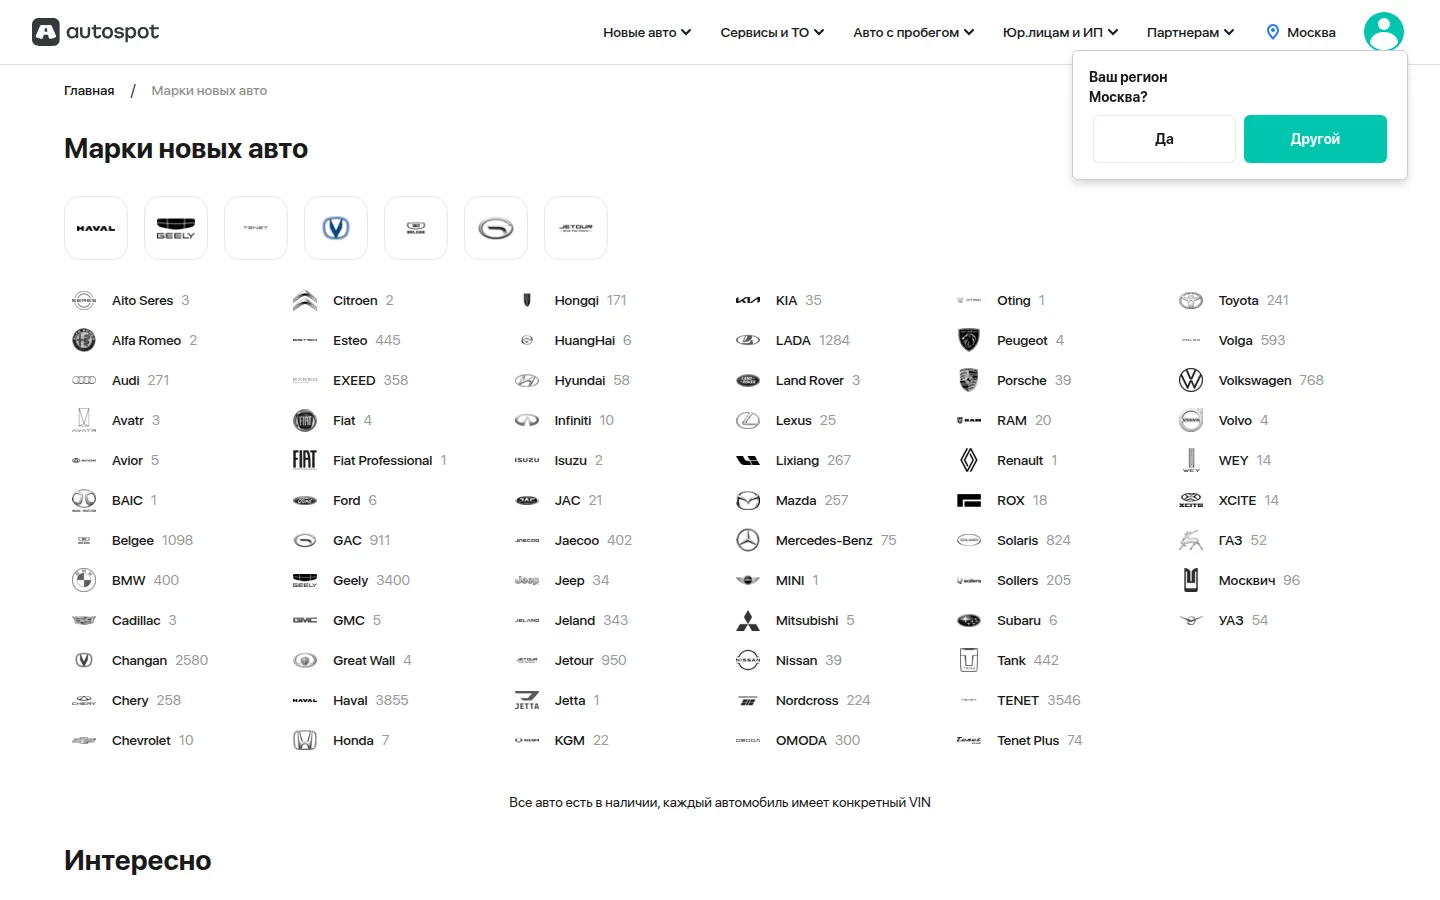Click the Peugeot lion shield logo
The height and width of the screenshot is (900, 1440).
click(969, 340)
